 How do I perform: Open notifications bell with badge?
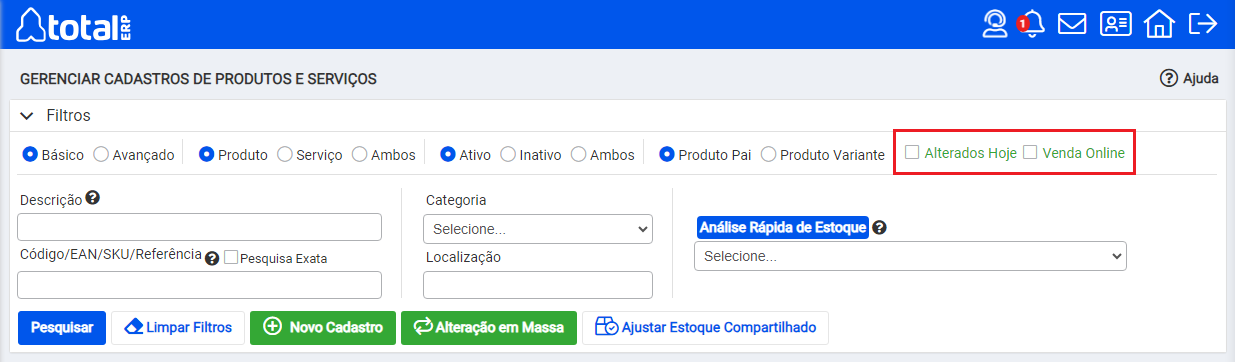1031,24
